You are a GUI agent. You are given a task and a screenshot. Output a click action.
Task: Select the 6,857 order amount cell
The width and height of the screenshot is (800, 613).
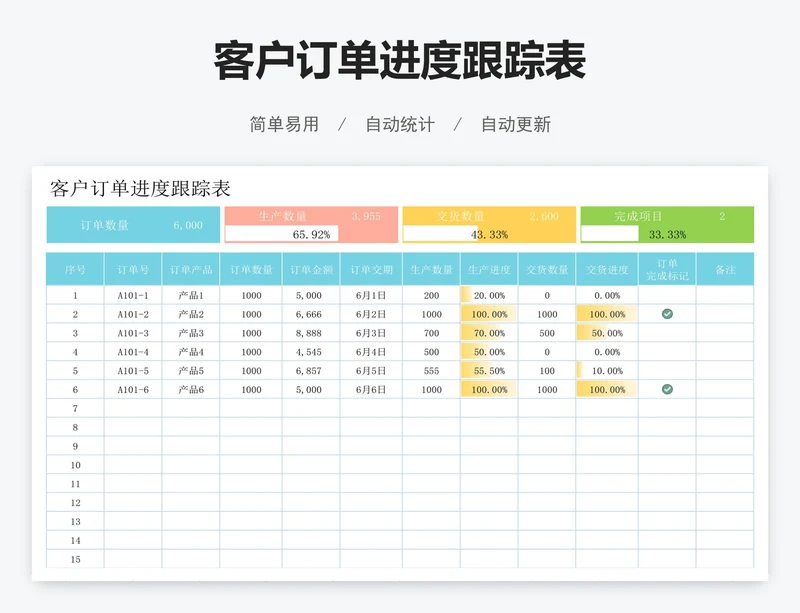pos(311,371)
